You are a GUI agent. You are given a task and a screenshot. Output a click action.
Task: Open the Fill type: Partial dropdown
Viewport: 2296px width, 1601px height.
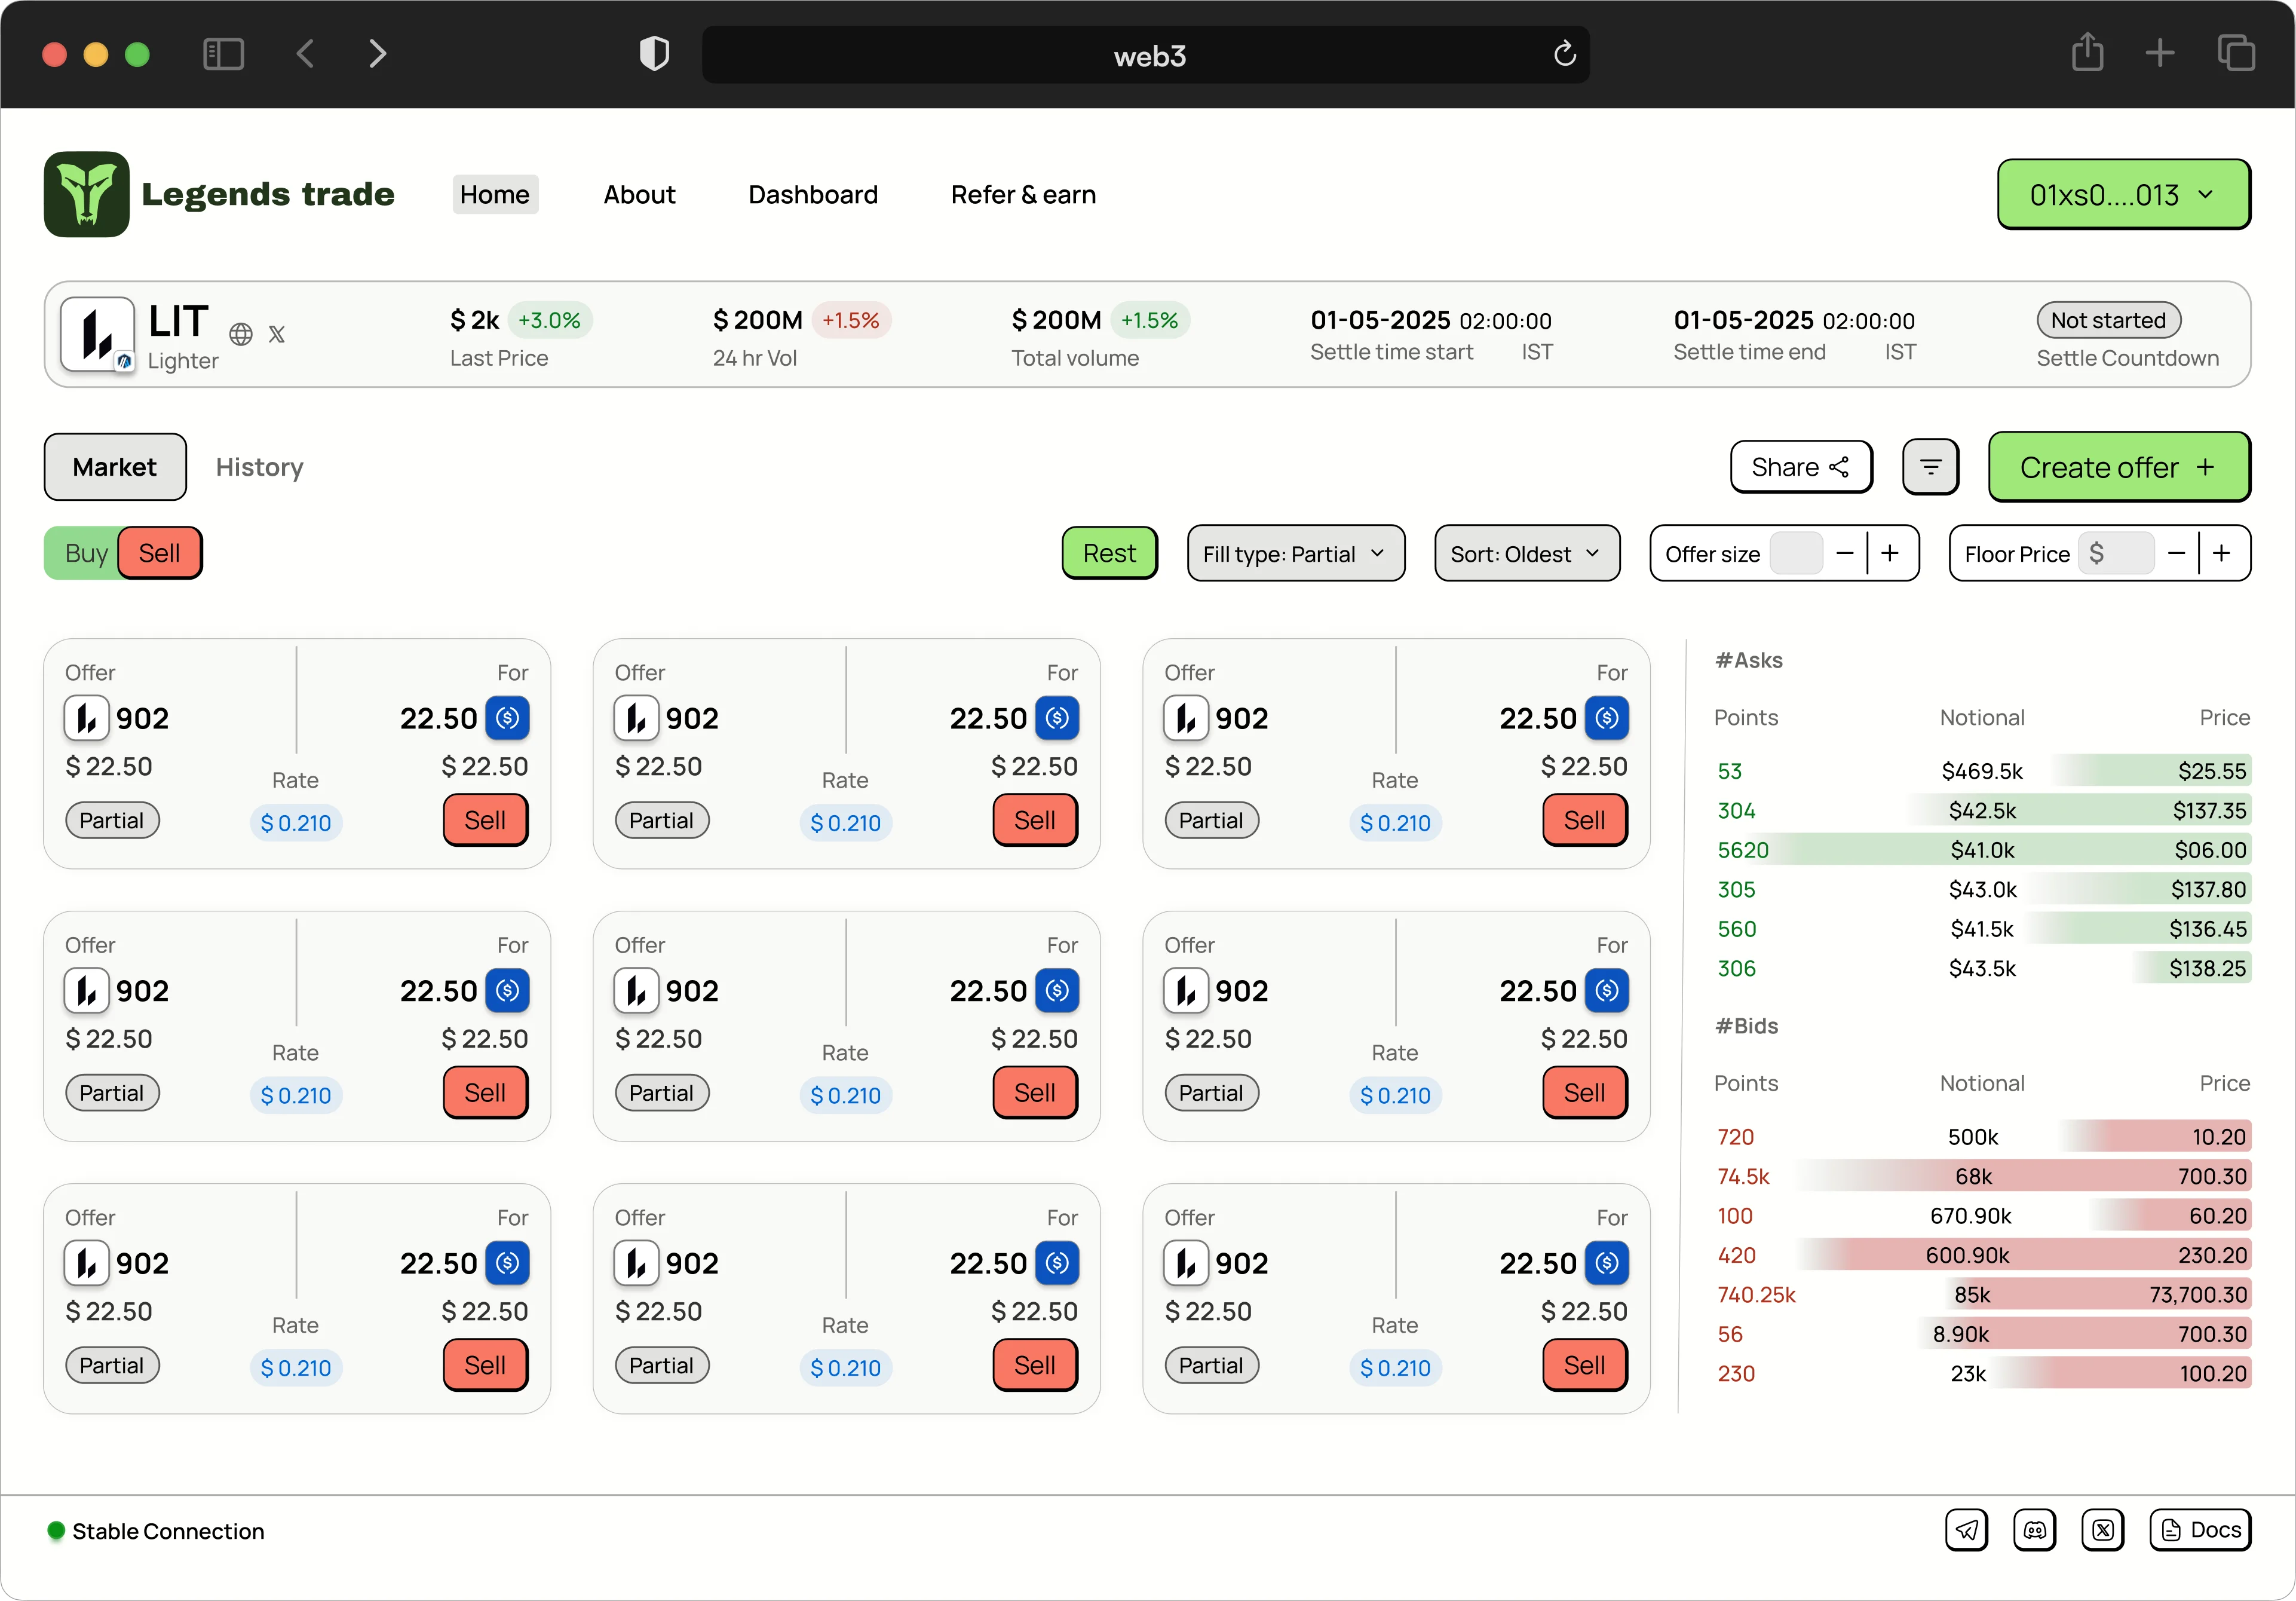point(1295,554)
